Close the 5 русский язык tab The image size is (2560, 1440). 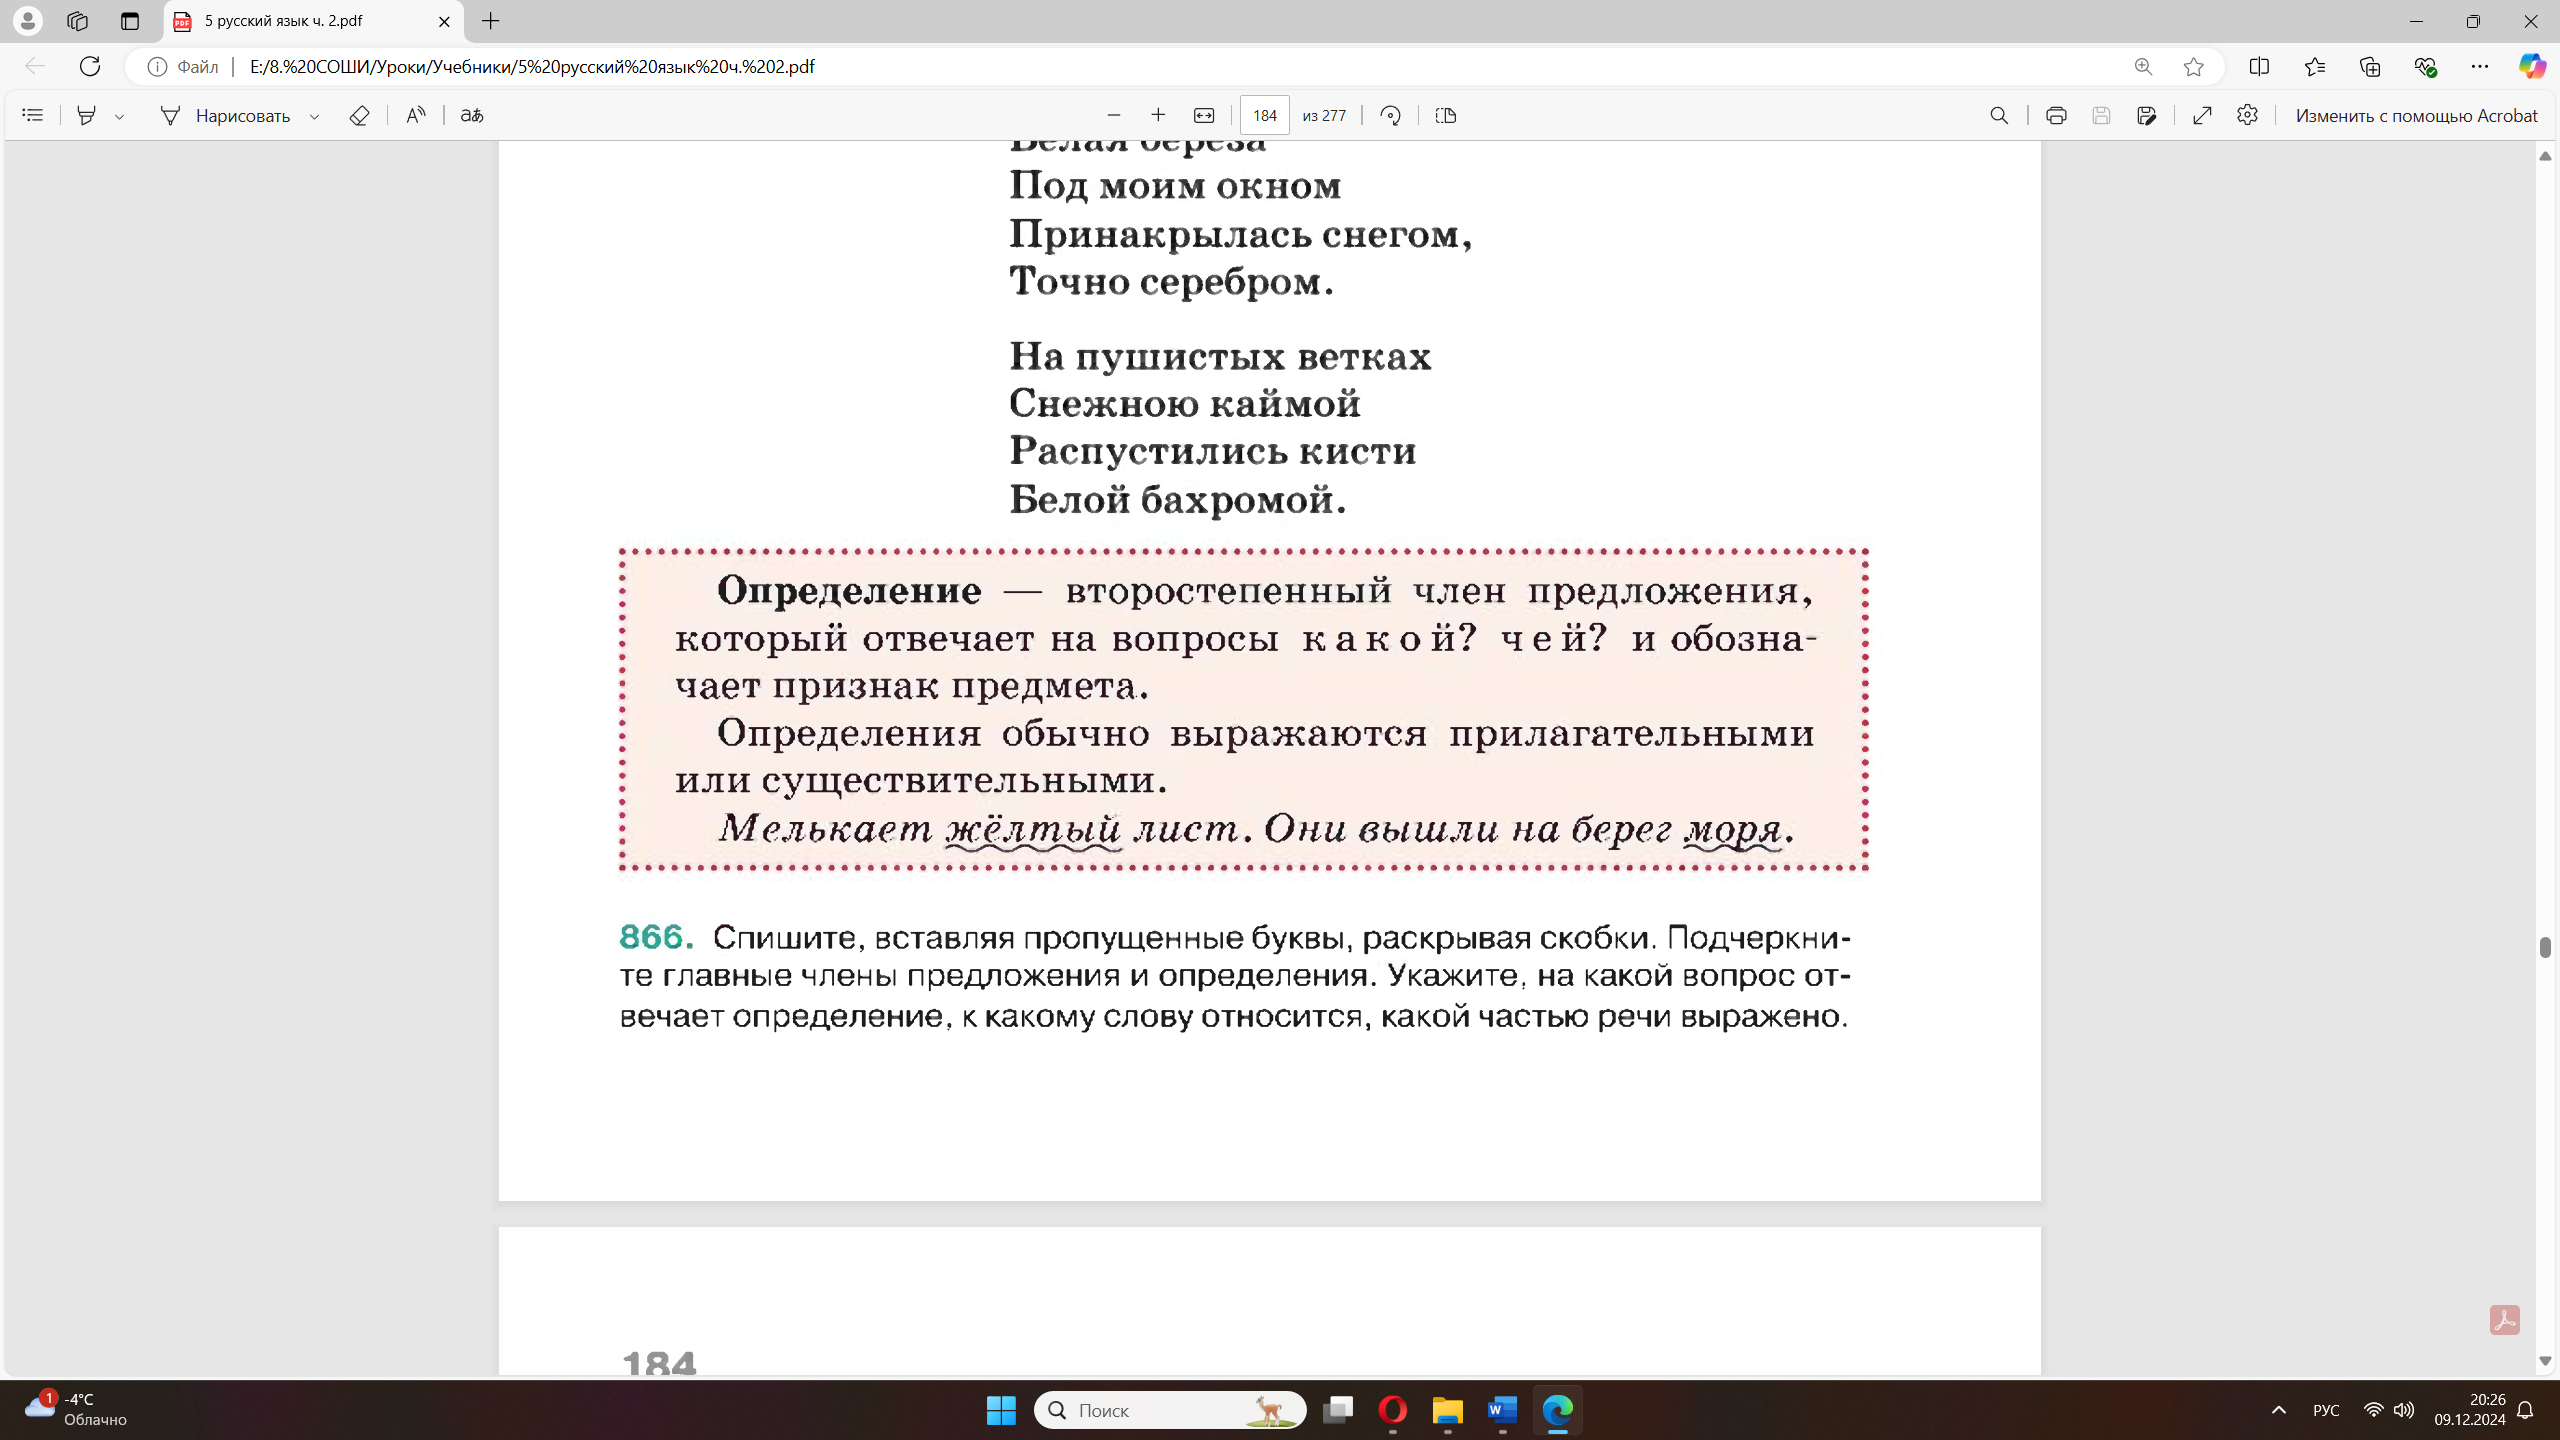coord(444,21)
